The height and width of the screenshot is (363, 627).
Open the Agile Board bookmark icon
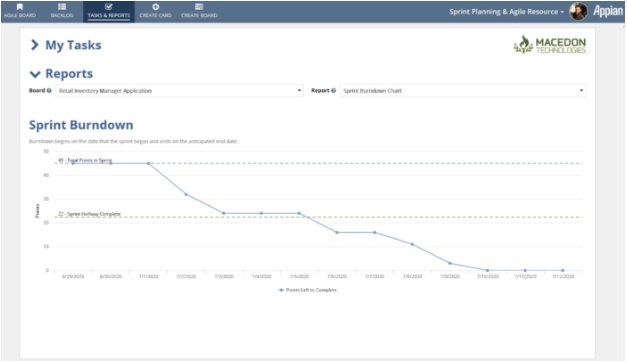tap(20, 7)
